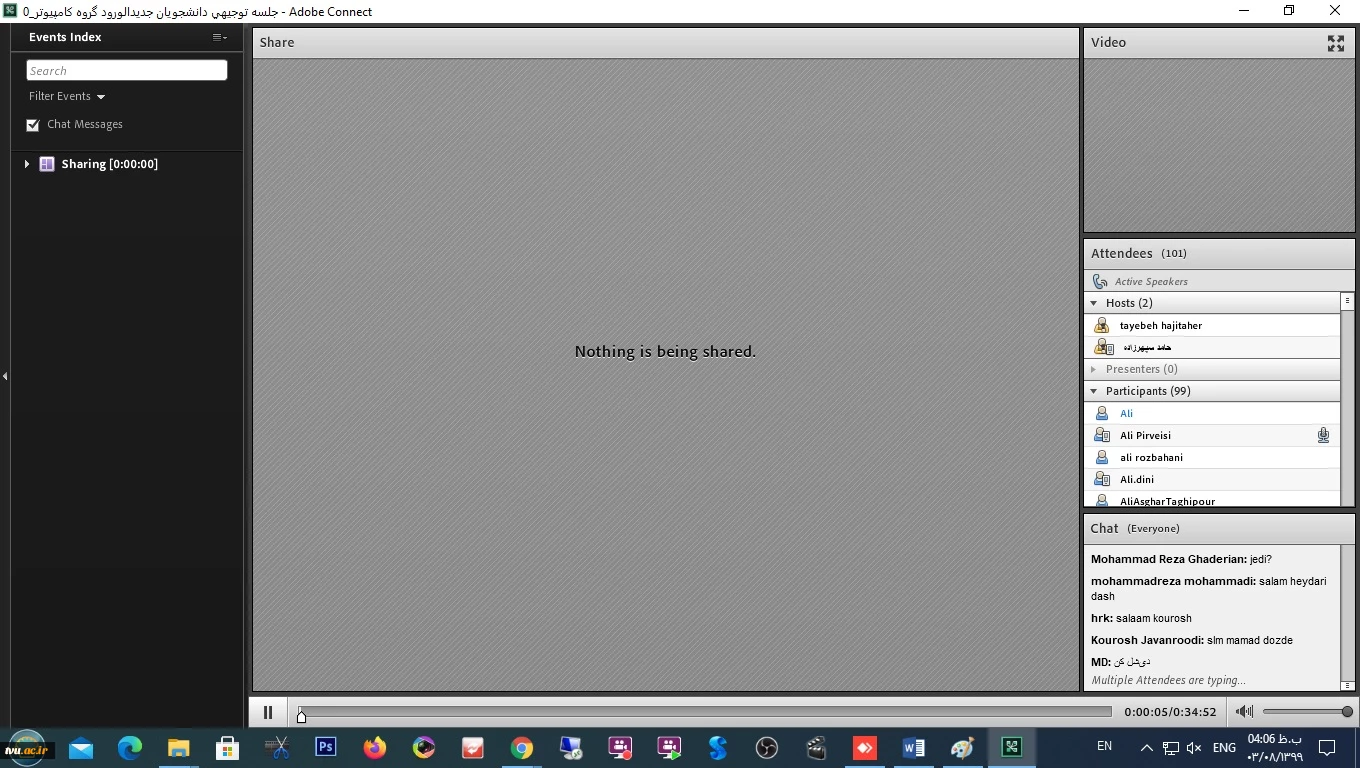Expand the Sharing [0:00:00] event
1360x768 pixels.
27,164
